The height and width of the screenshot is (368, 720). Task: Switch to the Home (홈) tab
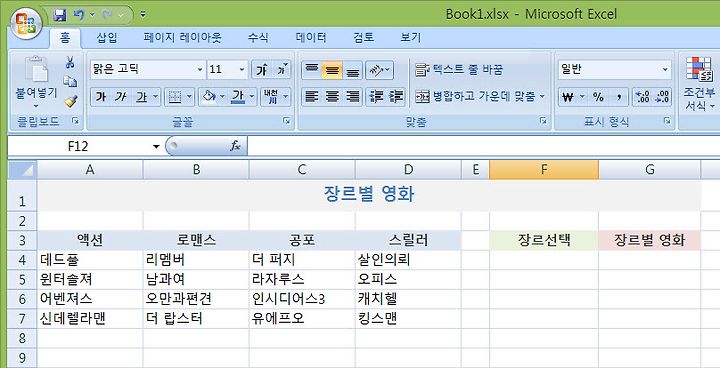(65, 38)
